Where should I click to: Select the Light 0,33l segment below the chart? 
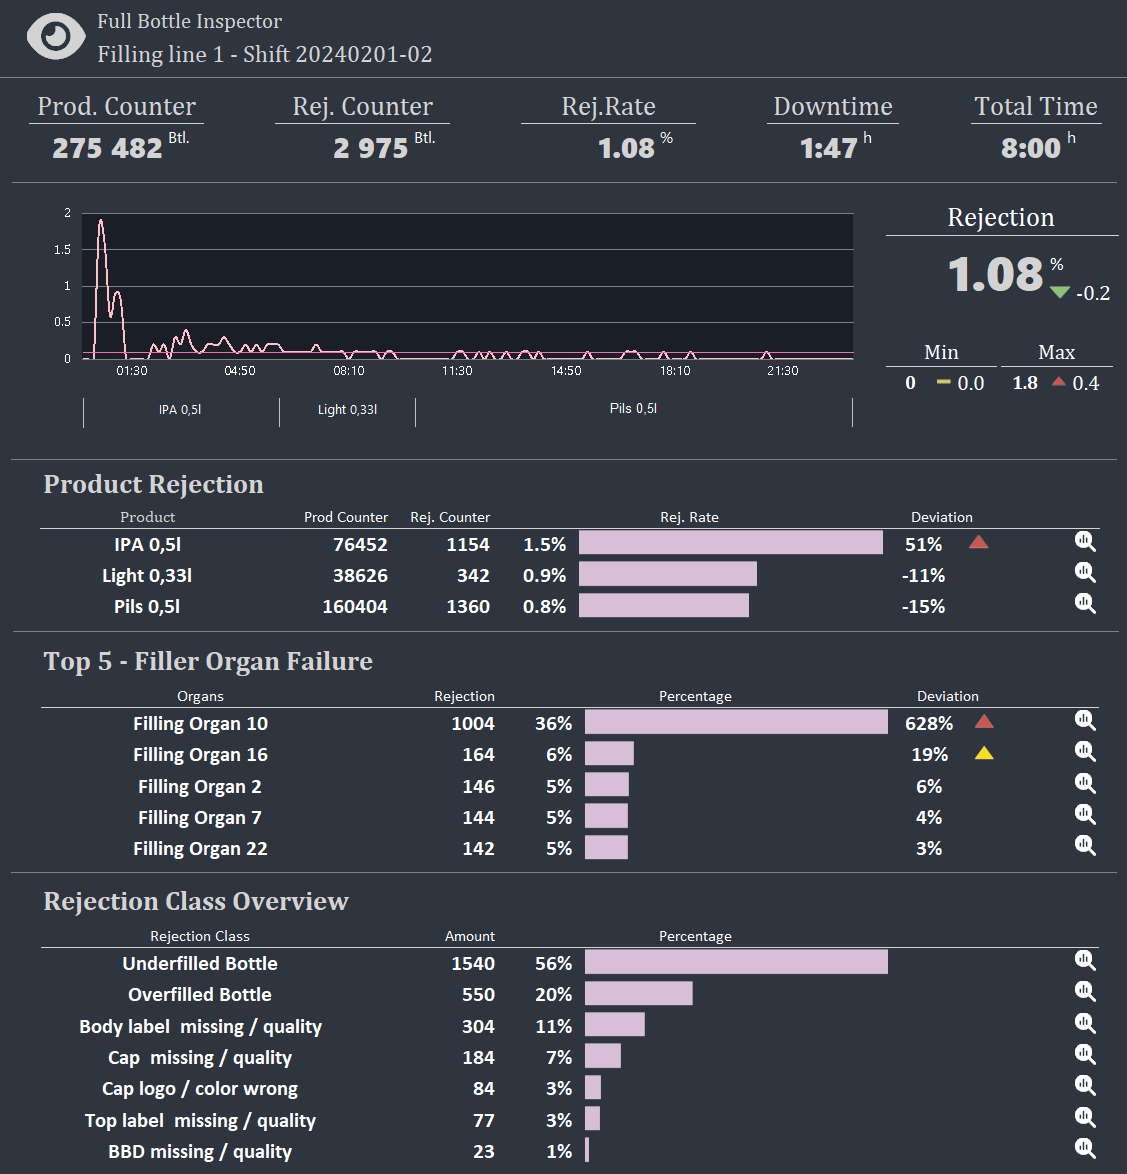tap(347, 411)
